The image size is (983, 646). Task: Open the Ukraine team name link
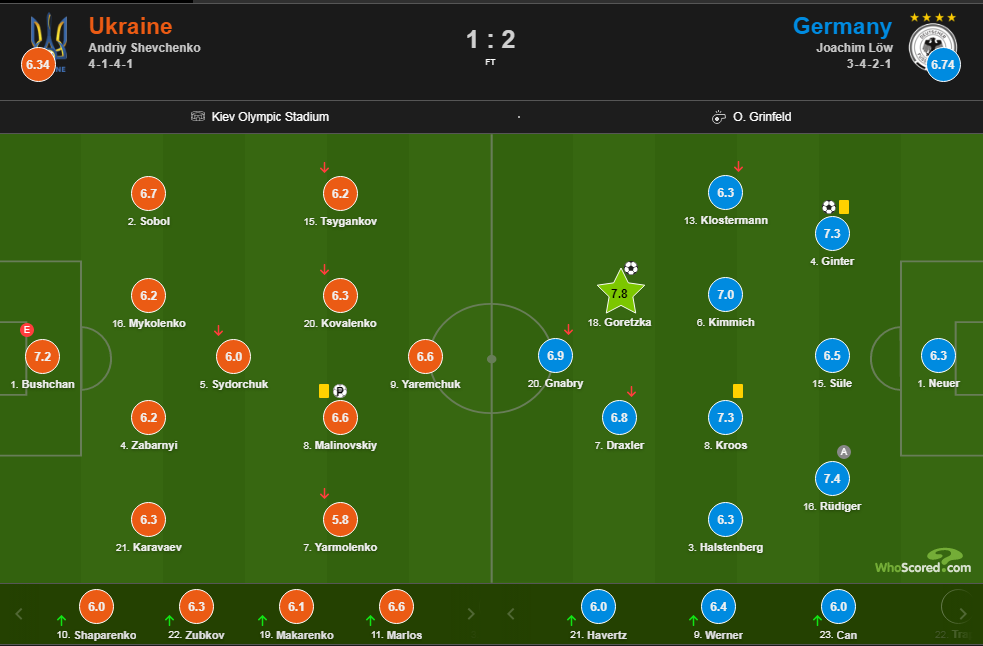130,26
